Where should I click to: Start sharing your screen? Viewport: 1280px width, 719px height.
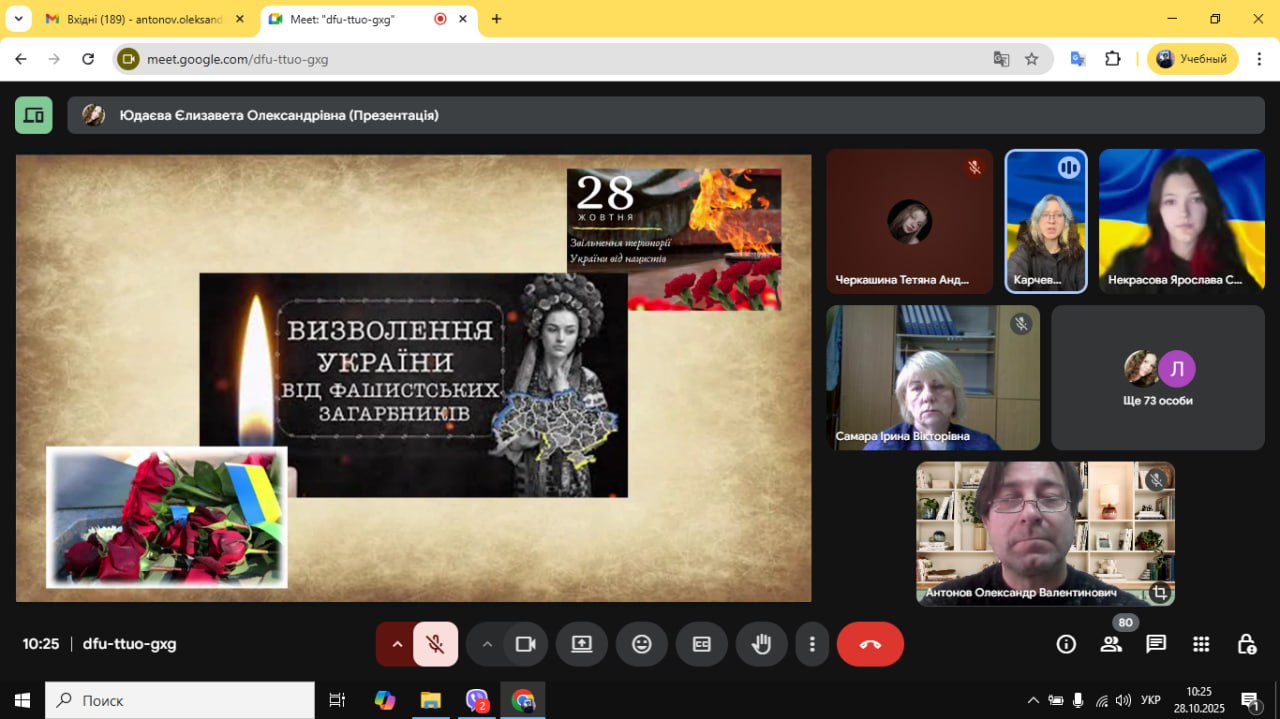pos(582,644)
